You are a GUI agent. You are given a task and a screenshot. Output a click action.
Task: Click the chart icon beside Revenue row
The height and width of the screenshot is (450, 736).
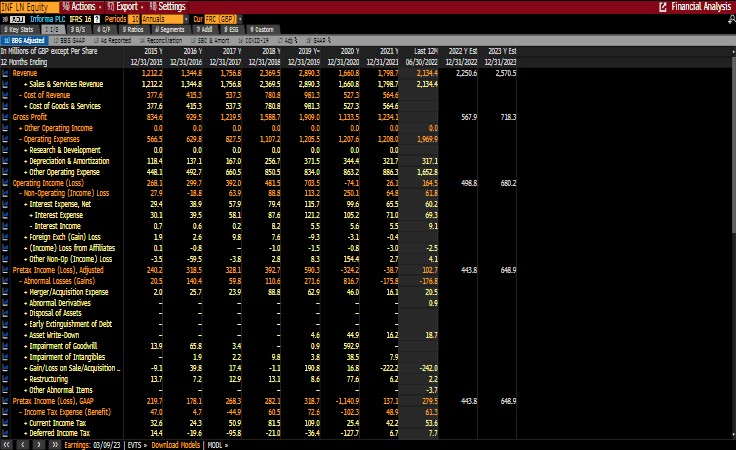[x=5, y=73]
